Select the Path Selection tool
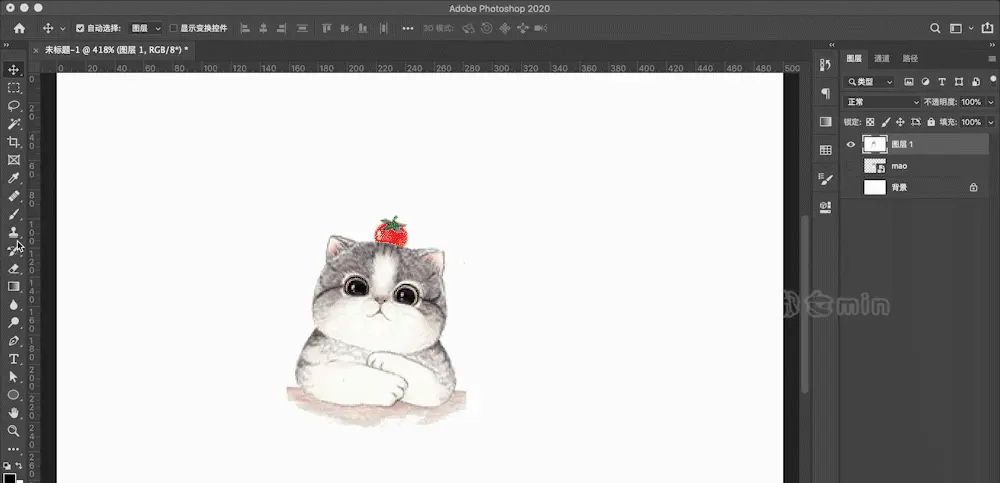The height and width of the screenshot is (483, 1000). point(13,376)
